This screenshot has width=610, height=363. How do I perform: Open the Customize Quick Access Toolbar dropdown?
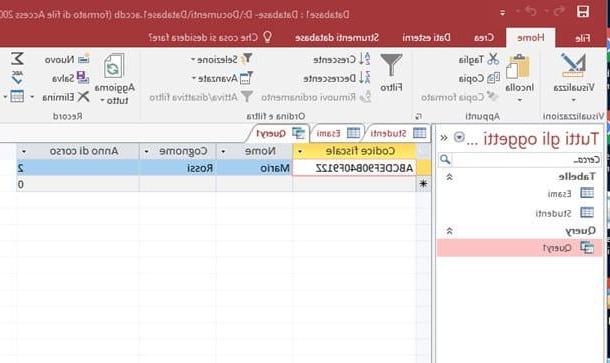pos(503,13)
